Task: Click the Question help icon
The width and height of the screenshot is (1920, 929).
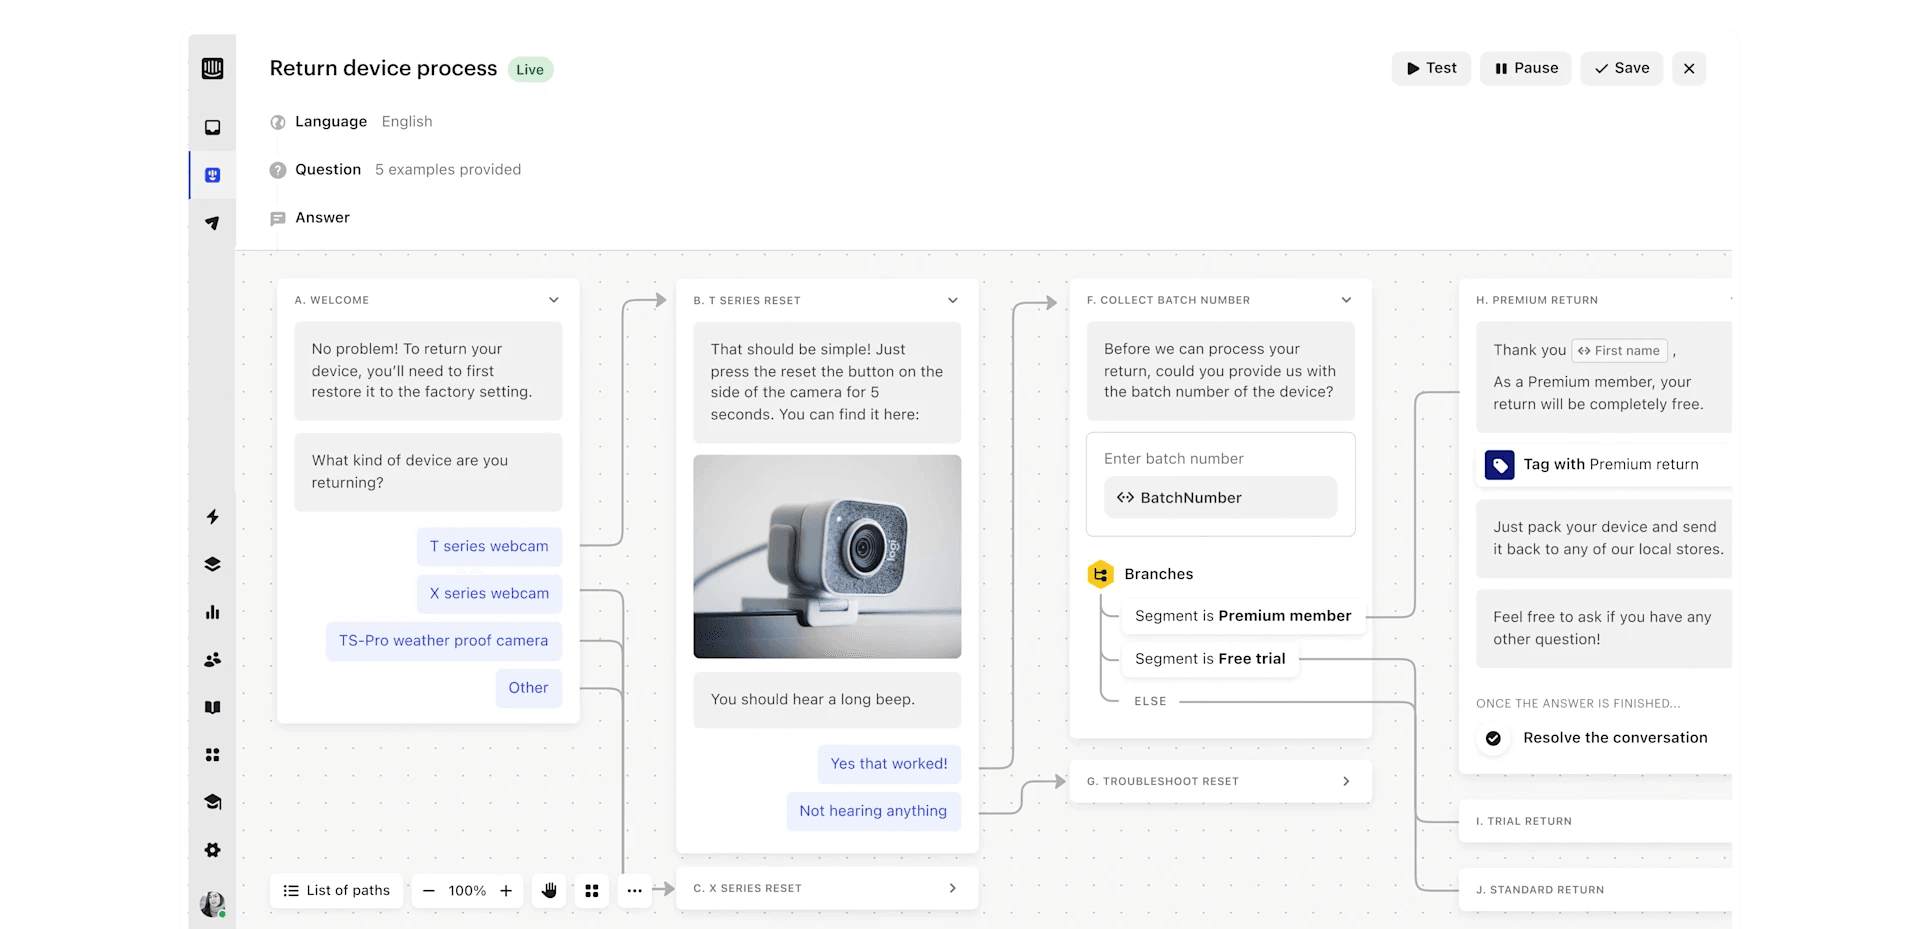Action: tap(278, 170)
